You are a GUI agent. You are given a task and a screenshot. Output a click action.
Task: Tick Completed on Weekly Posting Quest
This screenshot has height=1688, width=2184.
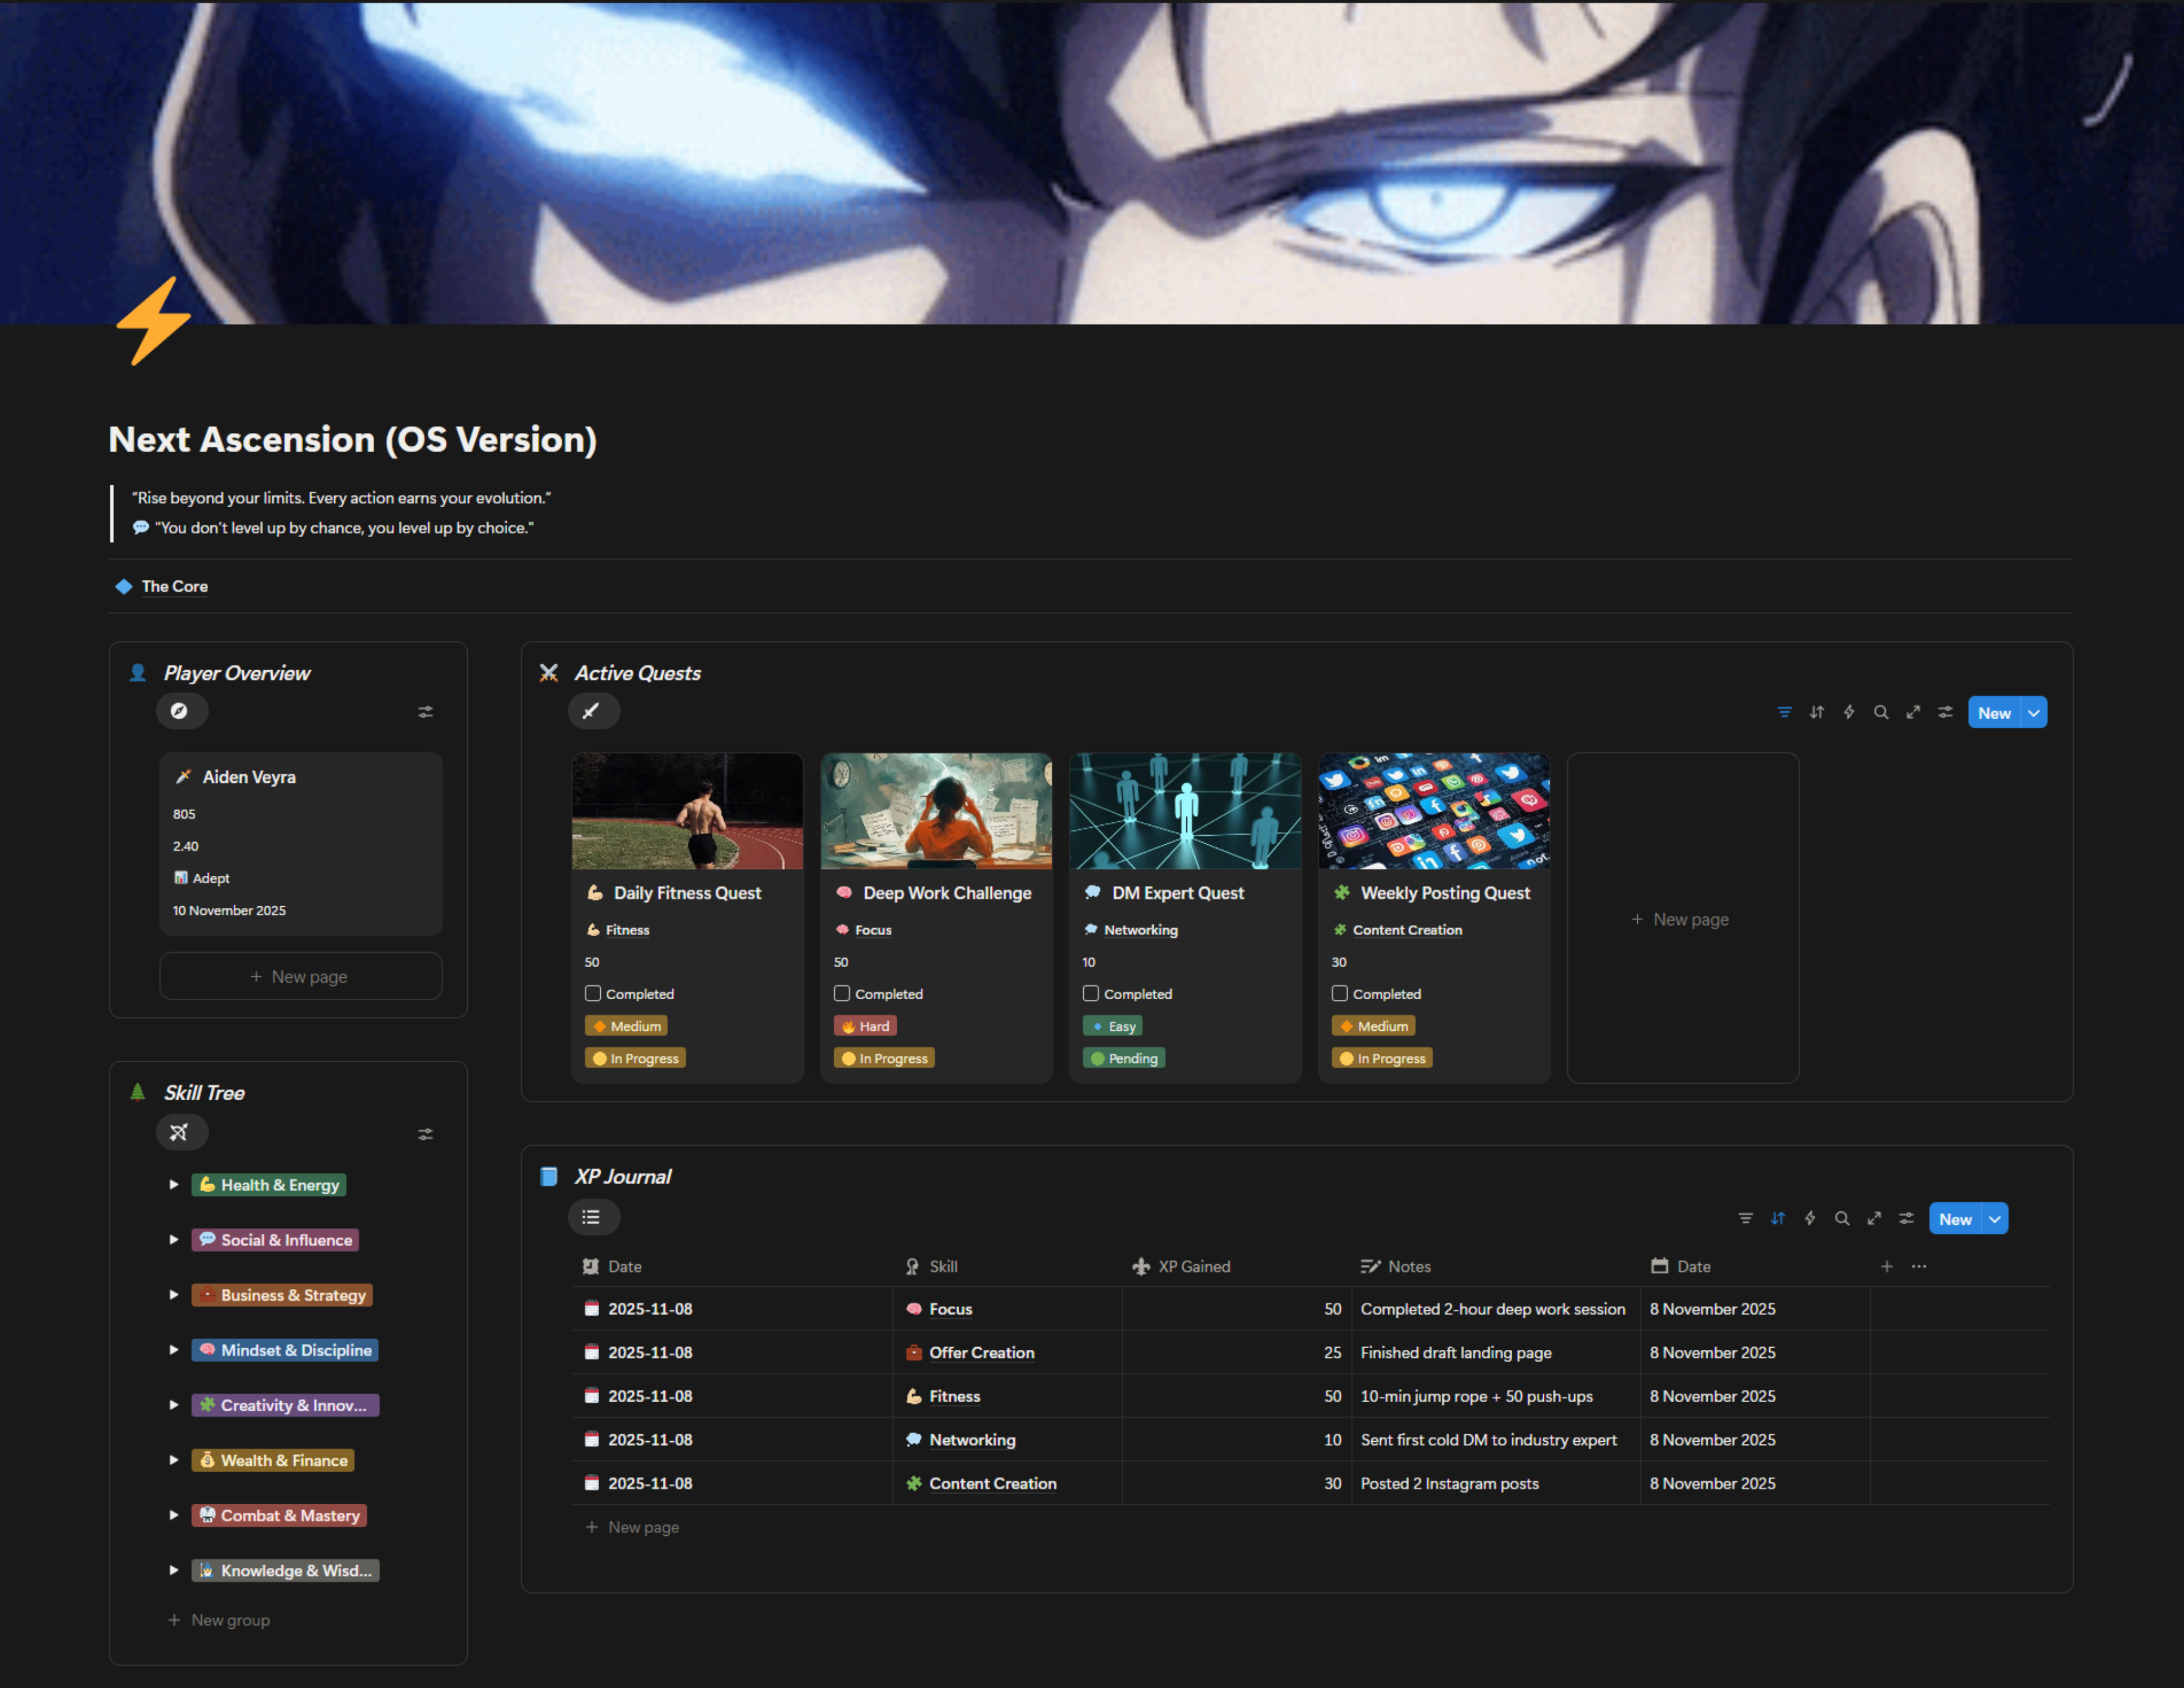[x=1339, y=993]
